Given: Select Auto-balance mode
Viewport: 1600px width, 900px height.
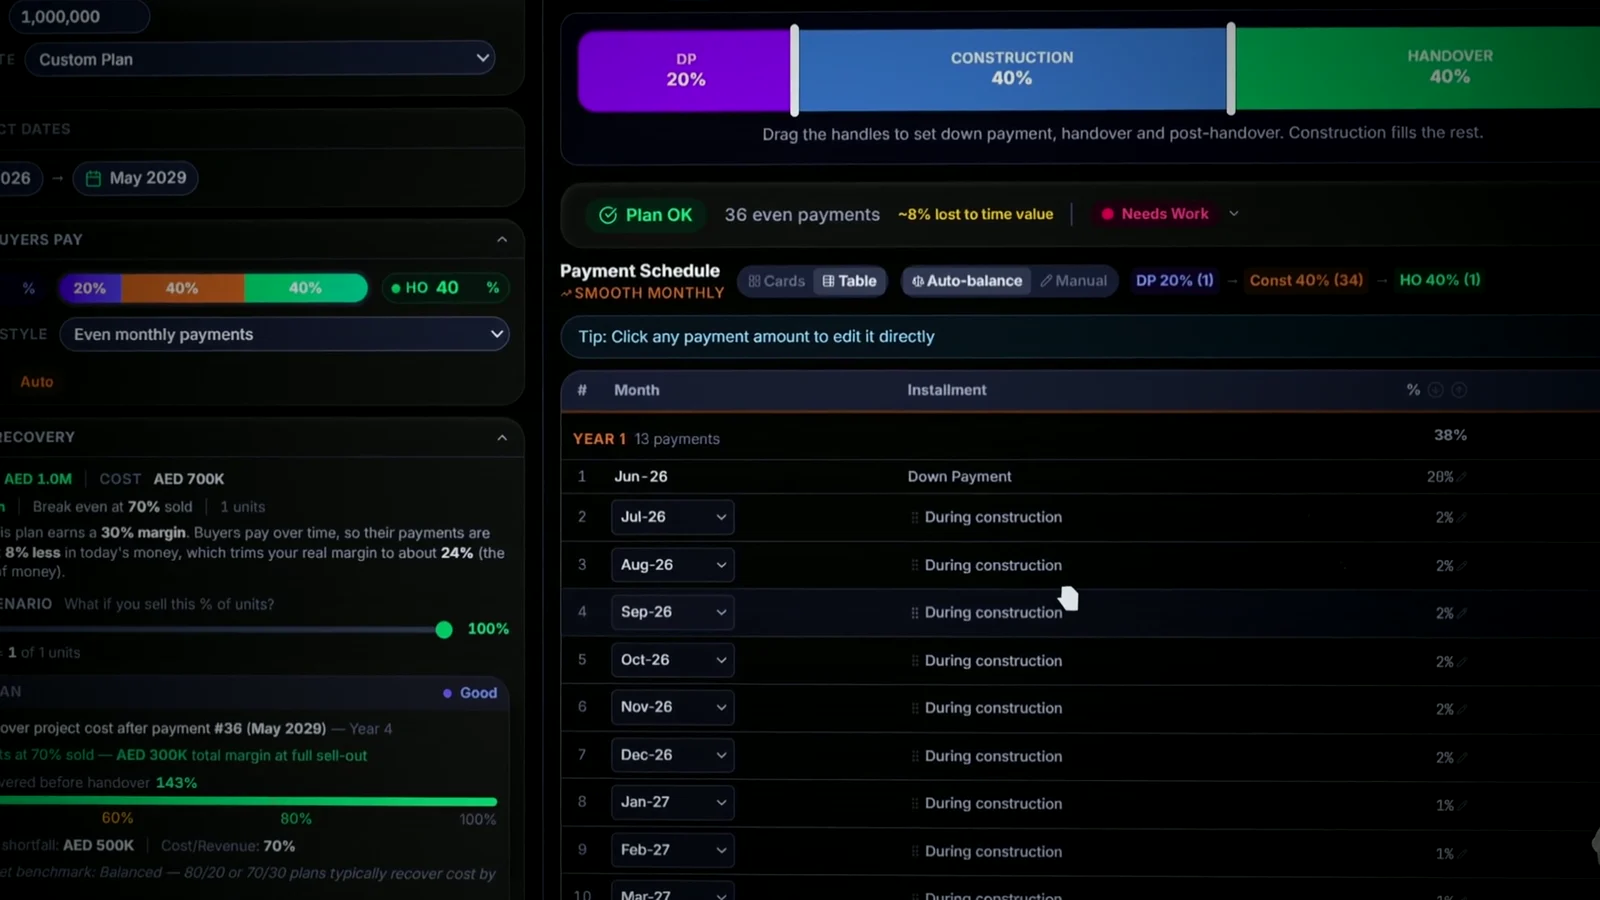Looking at the screenshot, I should pos(967,281).
